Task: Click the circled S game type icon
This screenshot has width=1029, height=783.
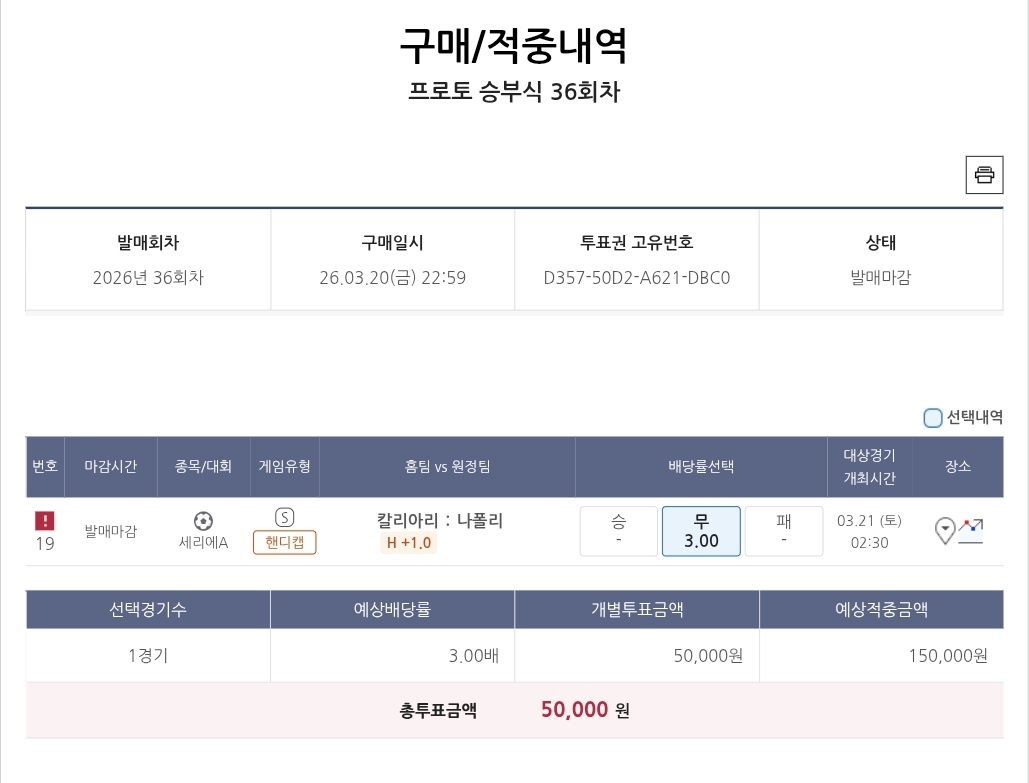Action: (x=285, y=517)
